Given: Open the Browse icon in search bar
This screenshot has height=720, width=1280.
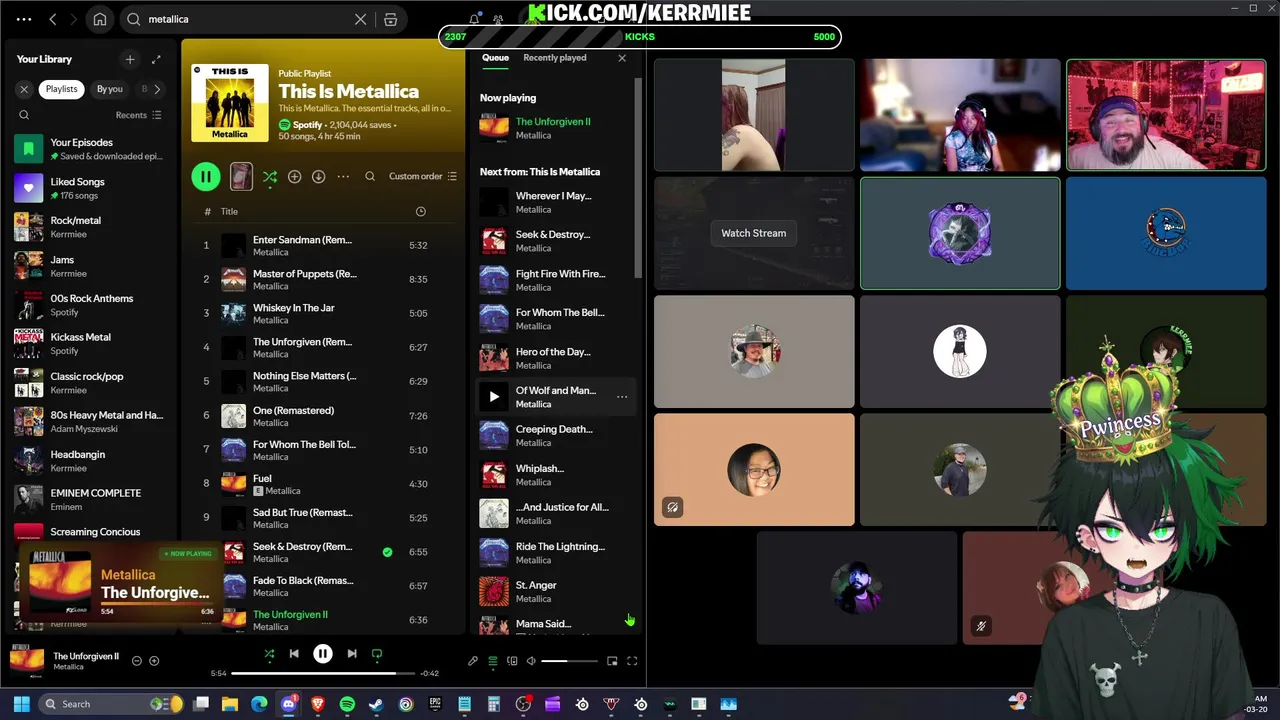Looking at the screenshot, I should (x=391, y=19).
